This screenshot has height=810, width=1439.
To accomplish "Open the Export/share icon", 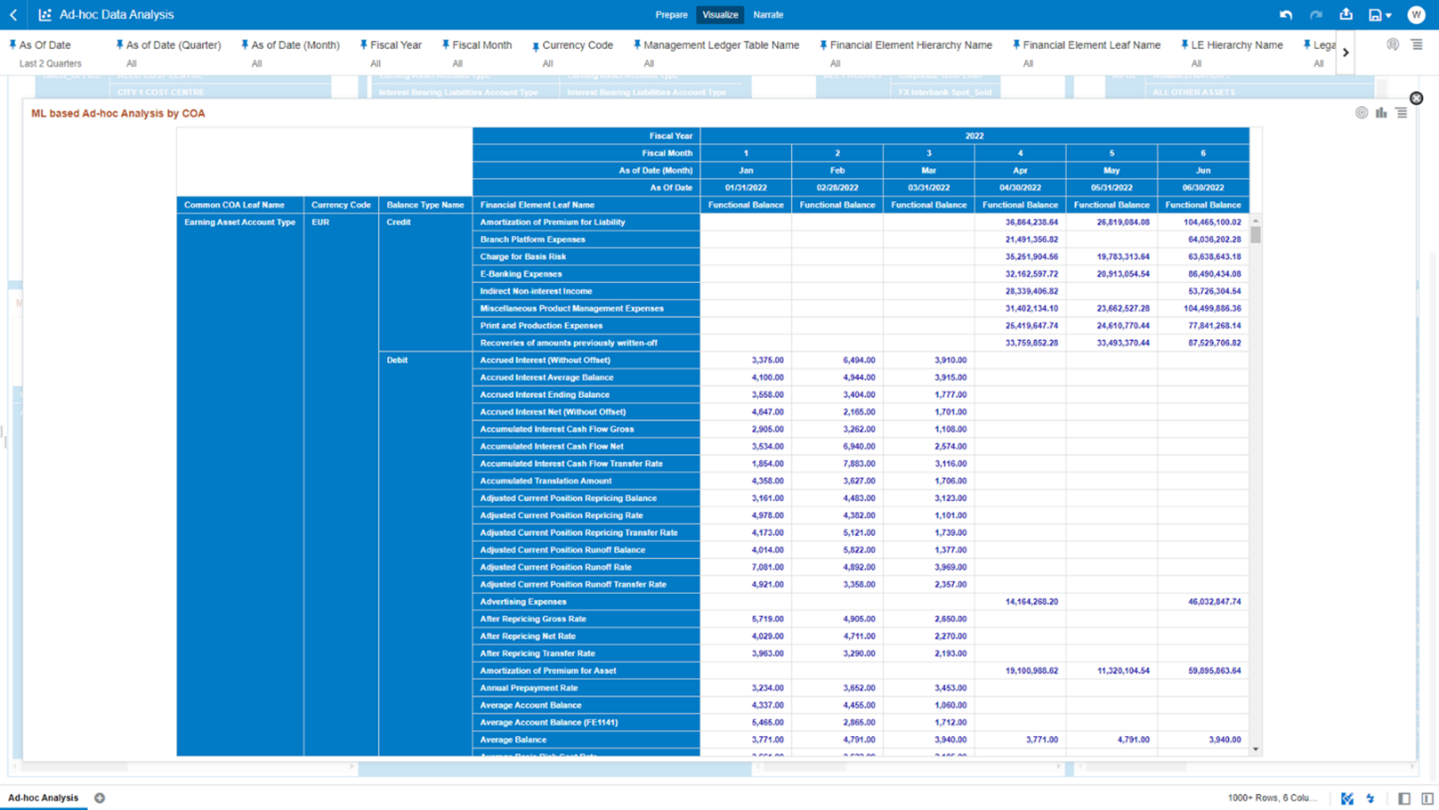I will coord(1346,15).
